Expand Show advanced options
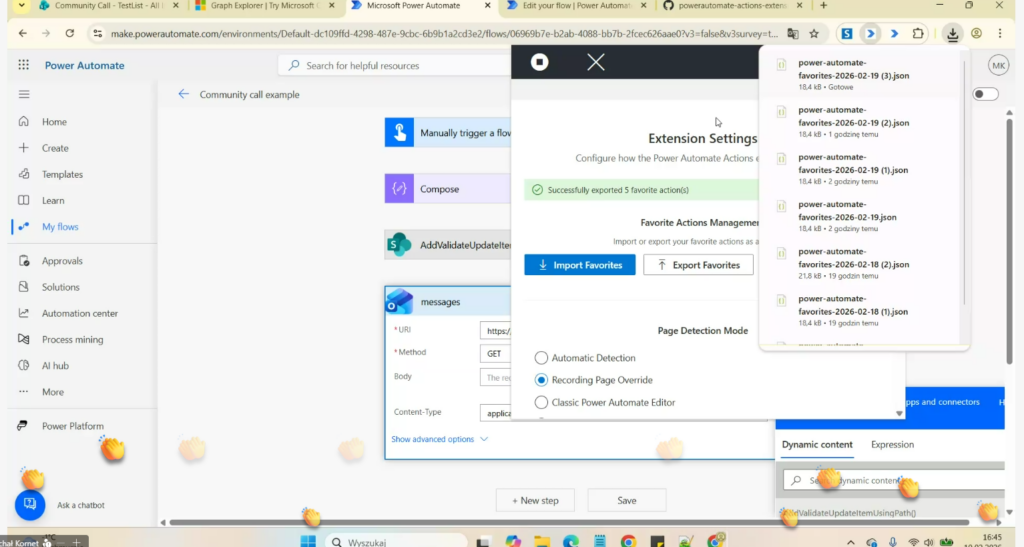Image resolution: width=1024 pixels, height=547 pixels. coord(439,439)
